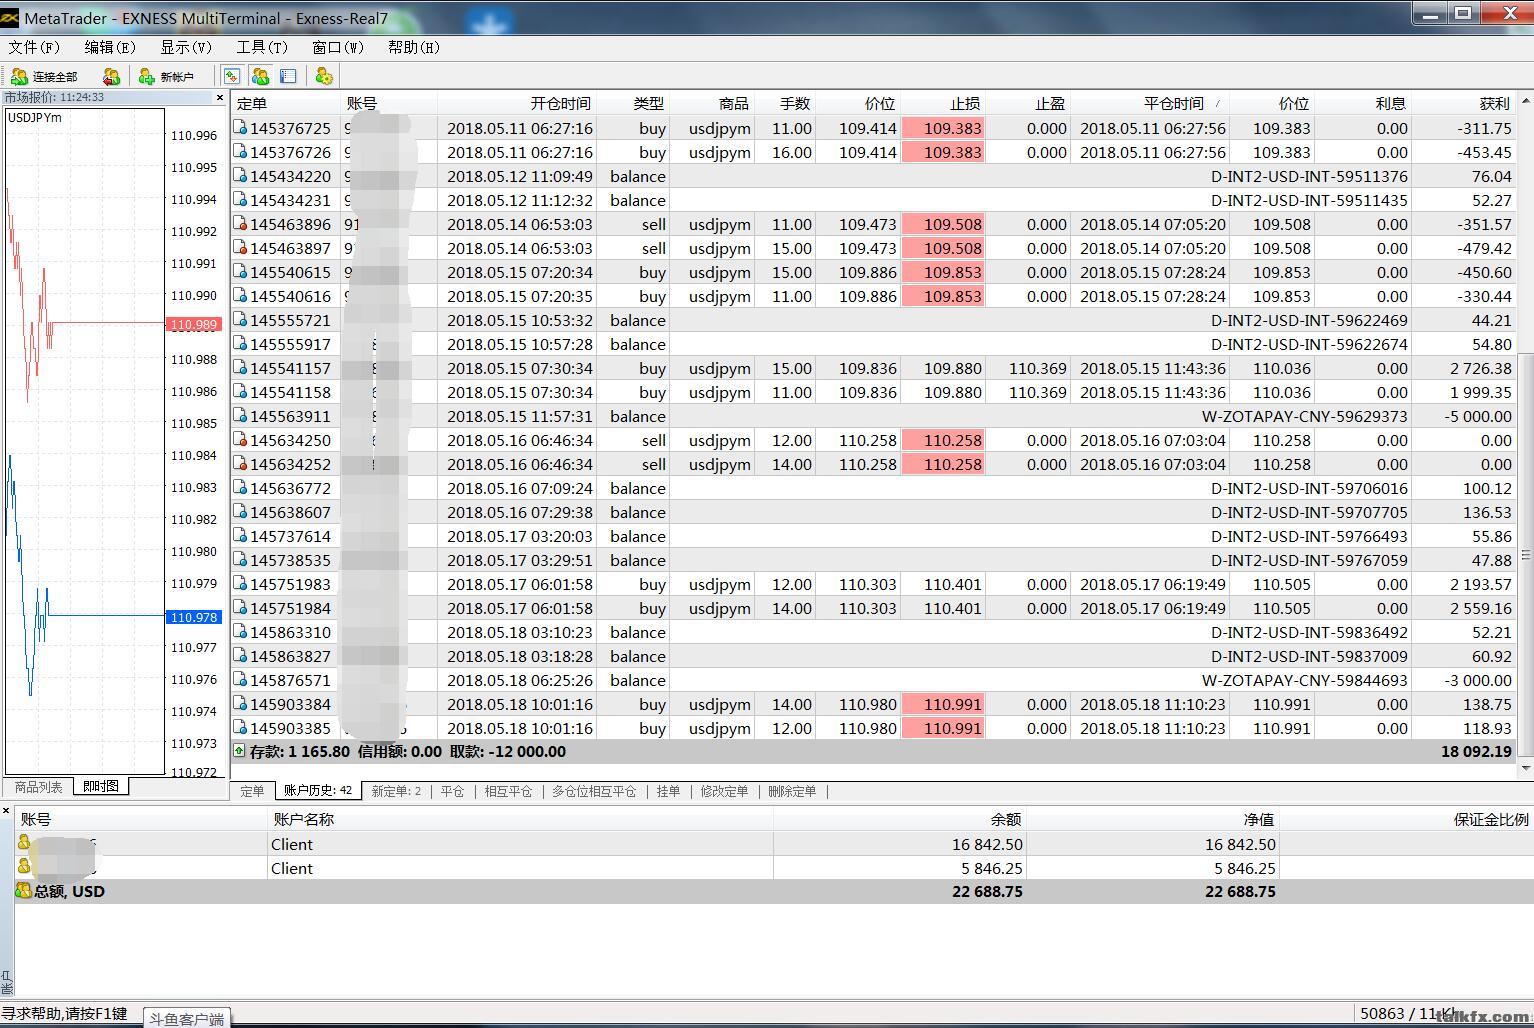Toggle the Market Watch arrows icon in toolbar
The image size is (1534, 1028).
pos(232,76)
